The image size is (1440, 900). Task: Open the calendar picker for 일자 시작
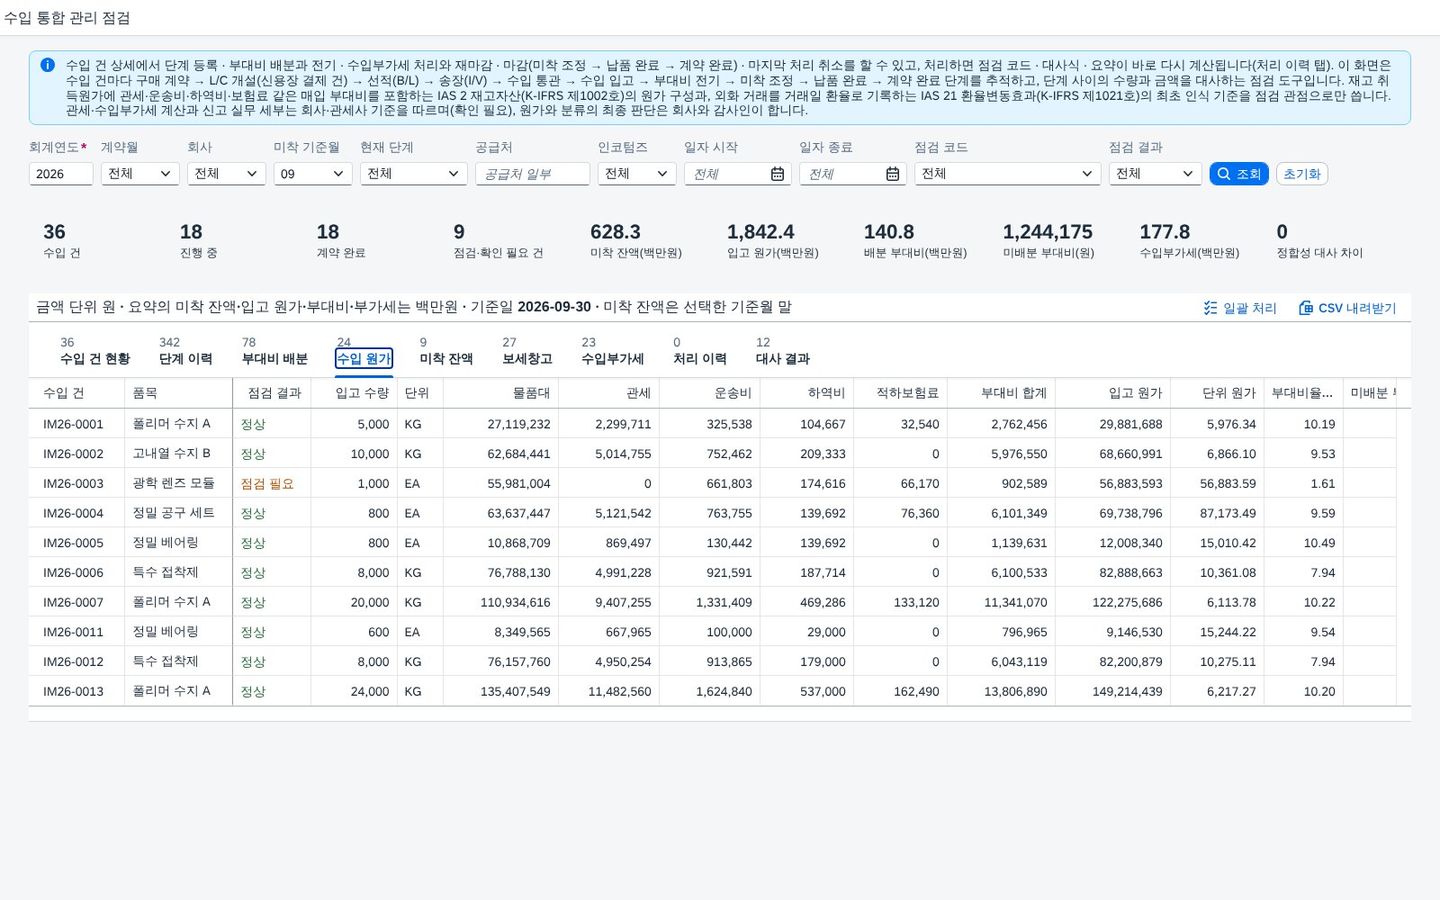(x=777, y=174)
